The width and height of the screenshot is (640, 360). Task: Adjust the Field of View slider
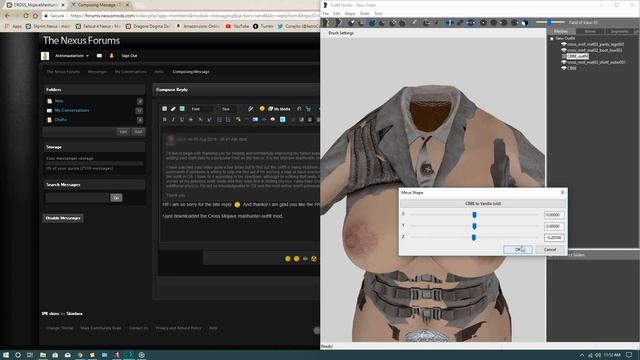(550, 22)
